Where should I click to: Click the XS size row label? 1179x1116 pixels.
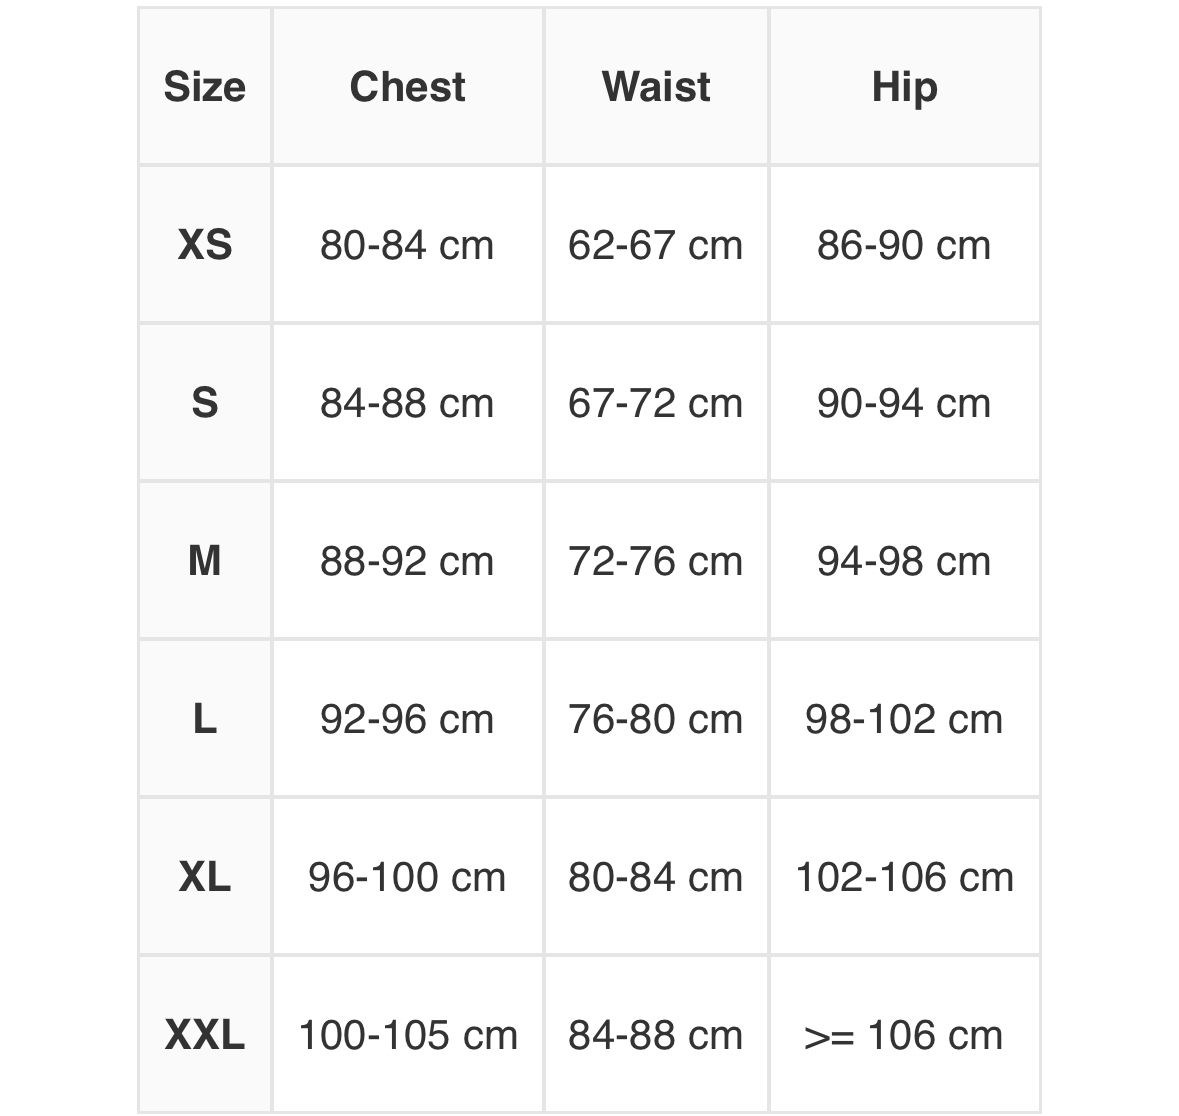pyautogui.click(x=205, y=244)
